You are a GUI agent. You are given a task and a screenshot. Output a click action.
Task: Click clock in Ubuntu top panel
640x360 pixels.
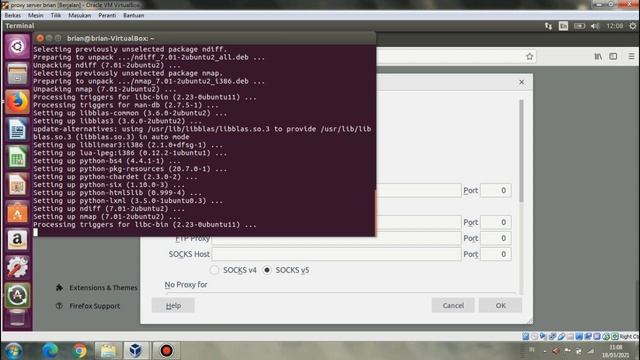614,26
